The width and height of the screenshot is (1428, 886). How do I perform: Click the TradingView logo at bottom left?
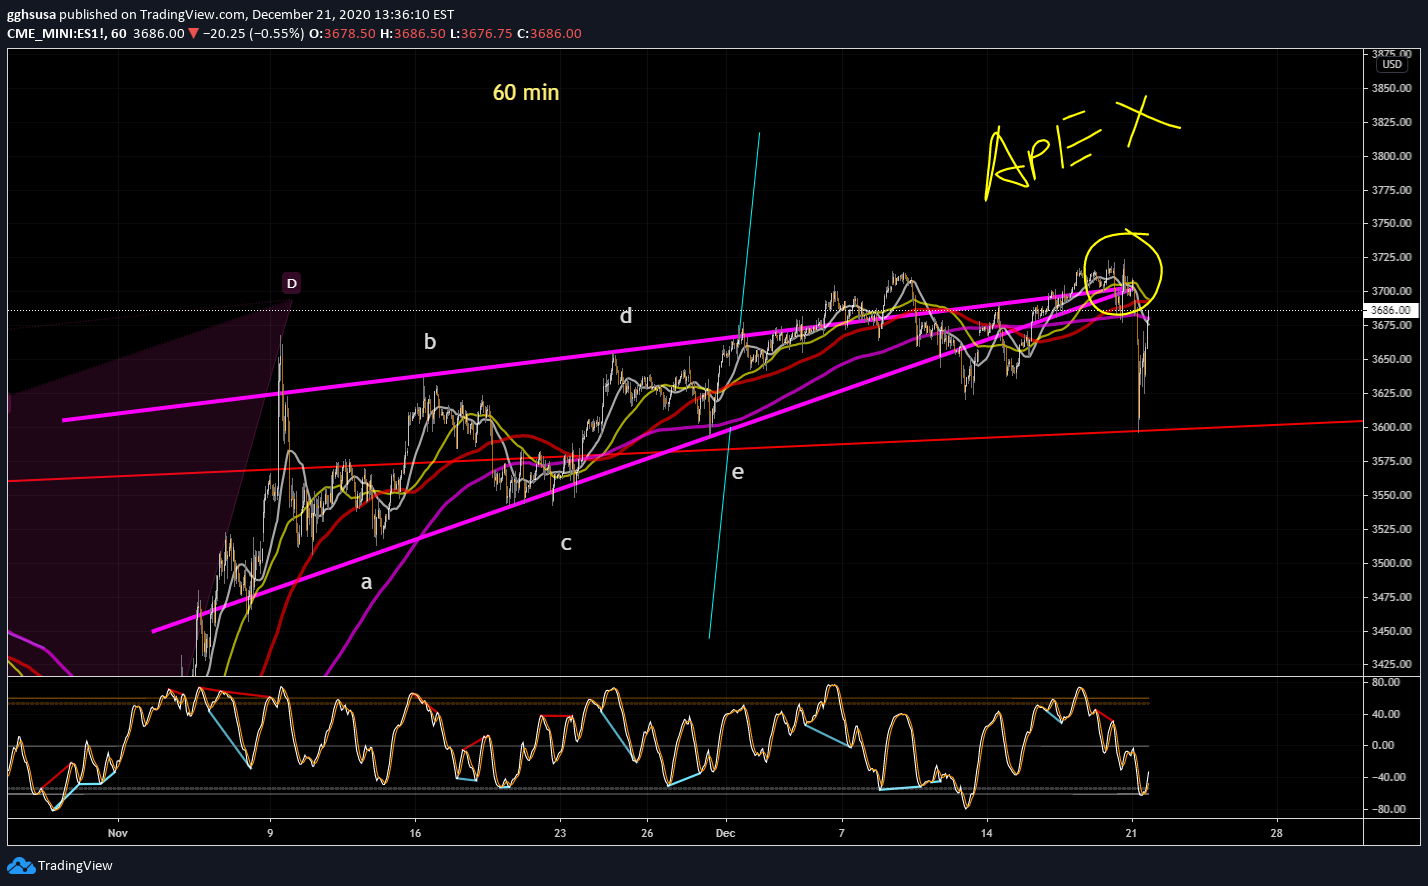61,865
